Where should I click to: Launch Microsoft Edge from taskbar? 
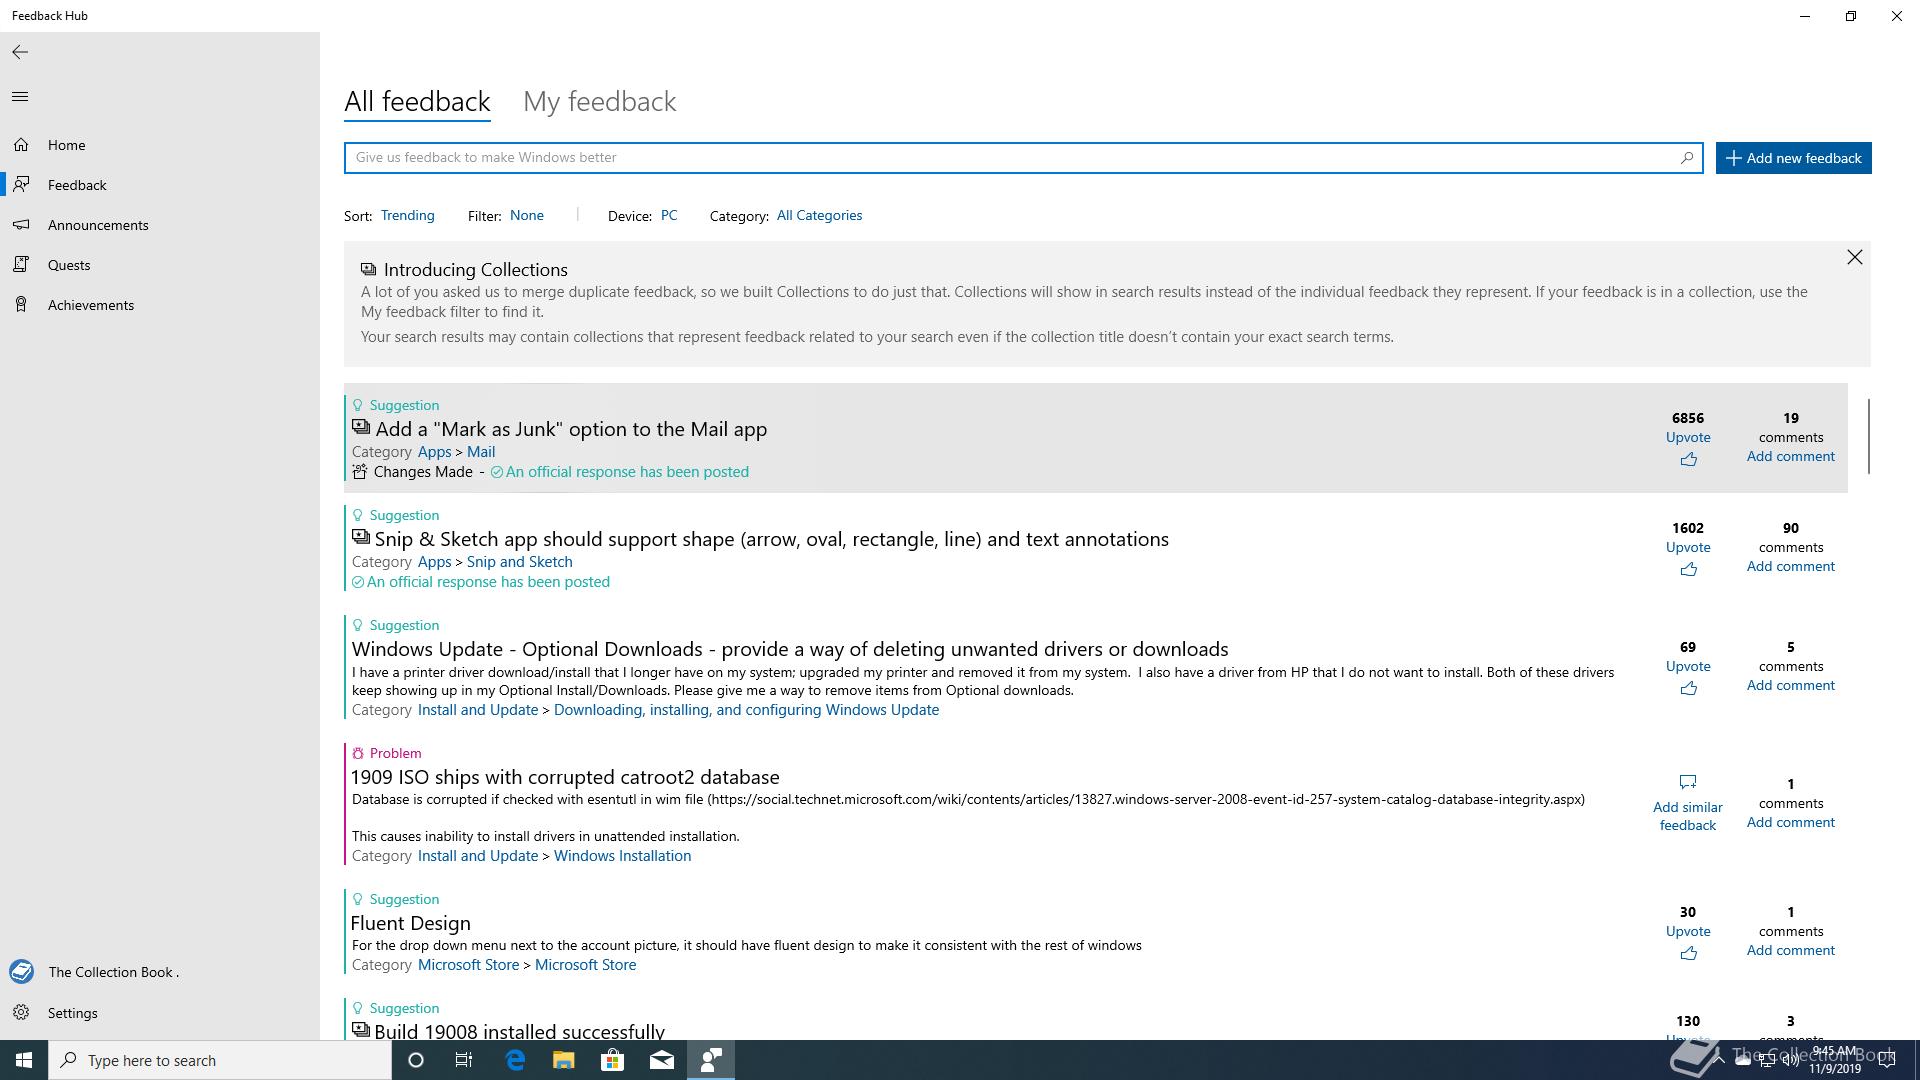[x=515, y=1060]
